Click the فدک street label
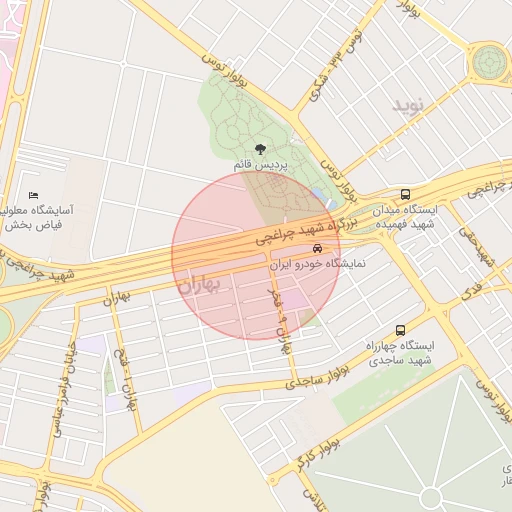512x512 pixels. pos(472,292)
